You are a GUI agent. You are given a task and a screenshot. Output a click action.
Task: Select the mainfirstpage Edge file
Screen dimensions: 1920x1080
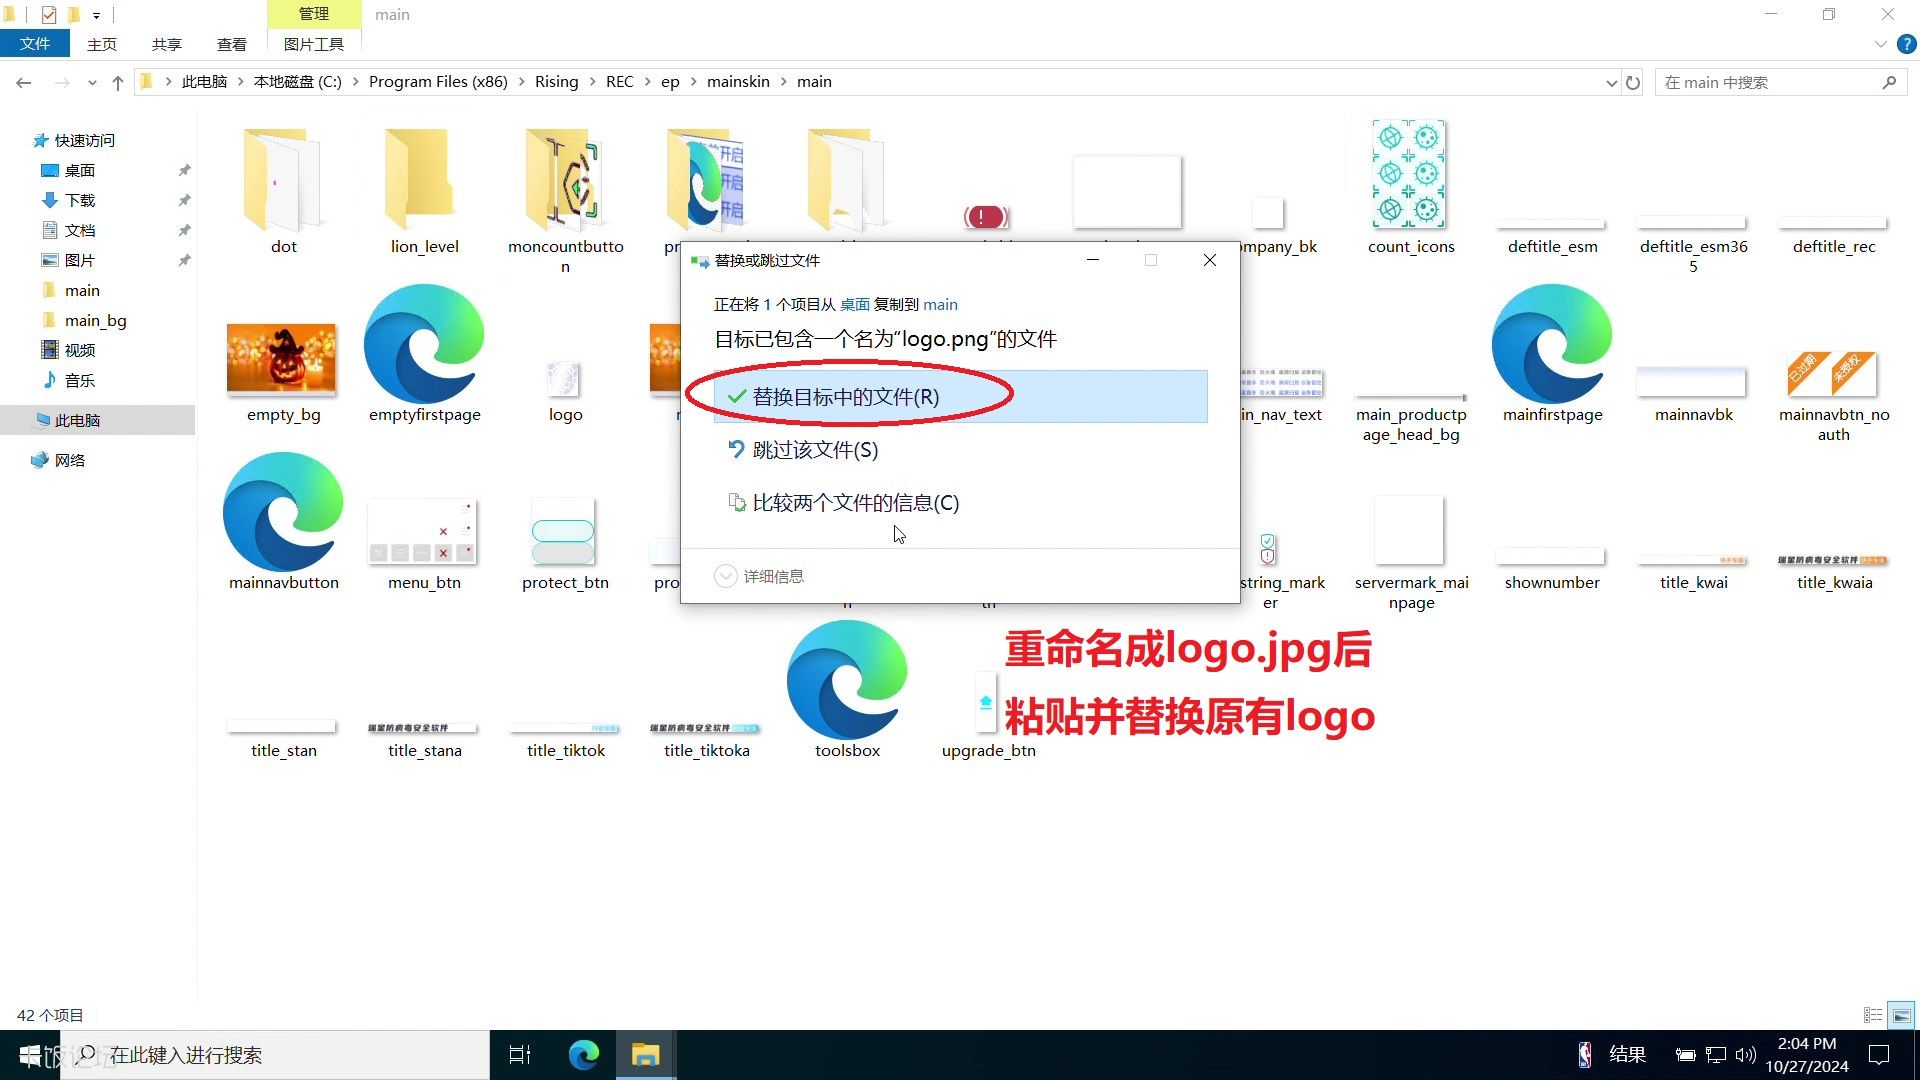point(1552,355)
